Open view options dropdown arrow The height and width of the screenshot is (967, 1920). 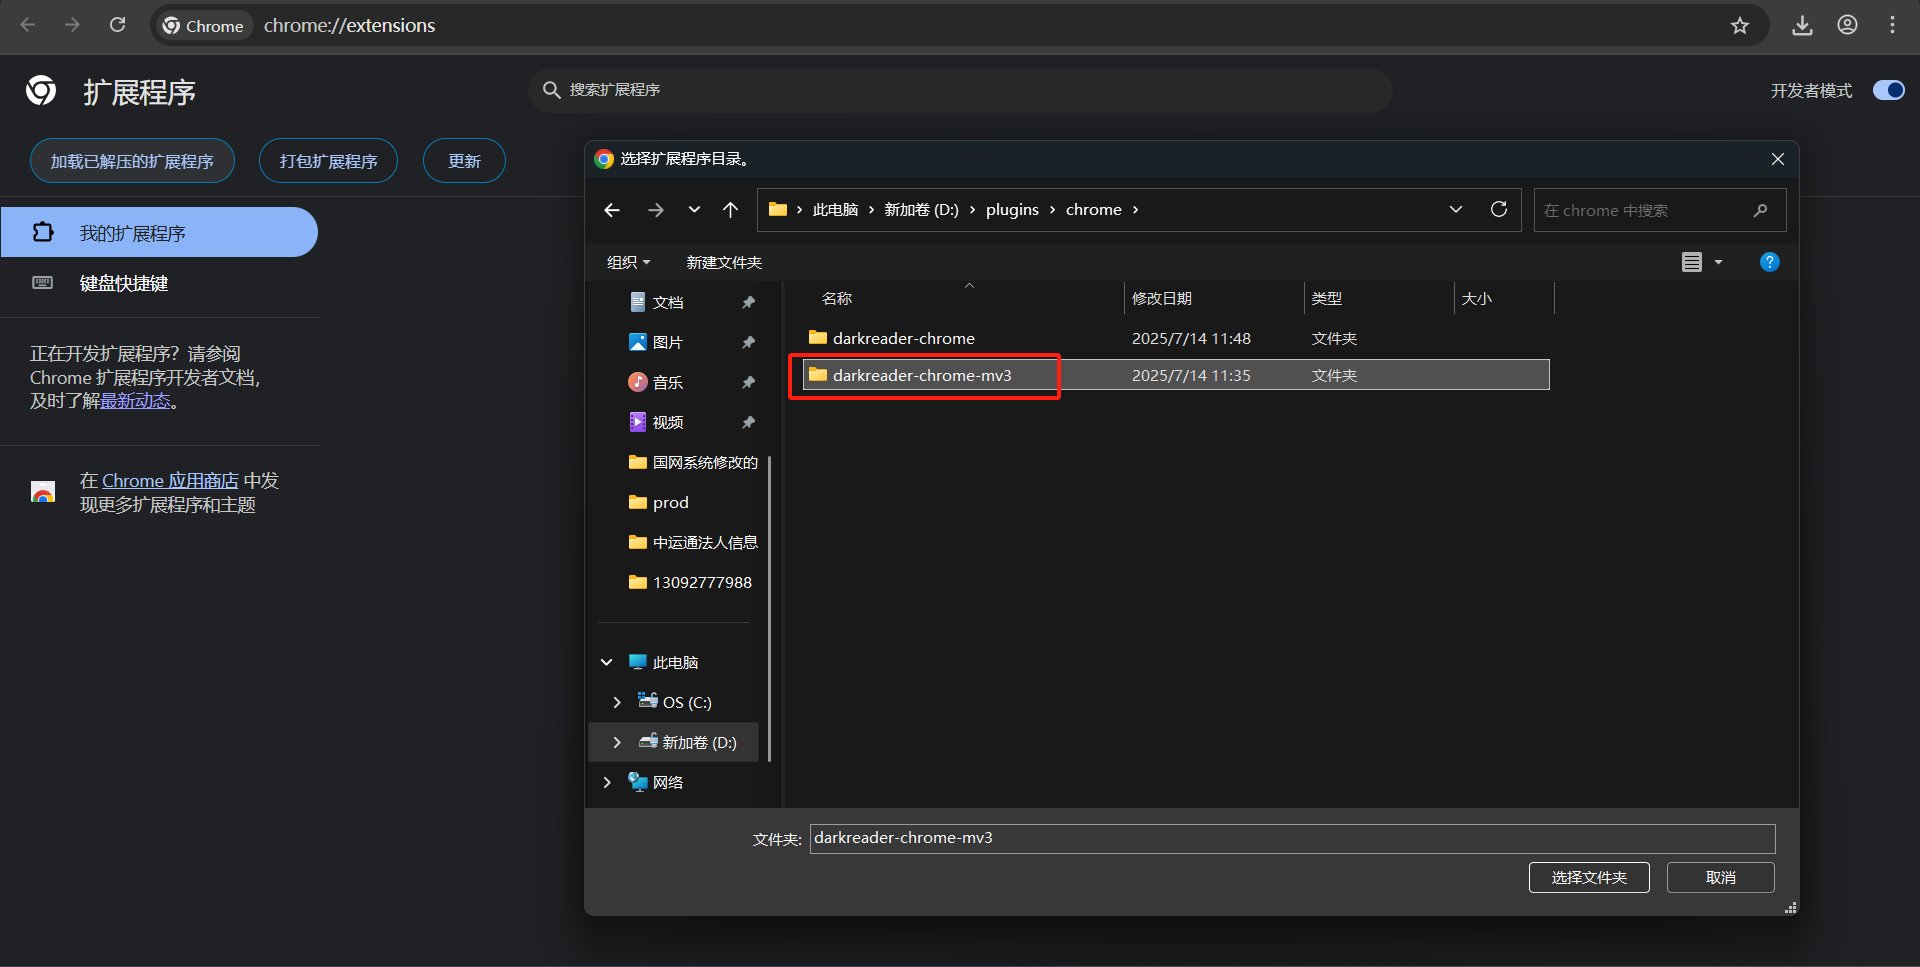click(1718, 262)
